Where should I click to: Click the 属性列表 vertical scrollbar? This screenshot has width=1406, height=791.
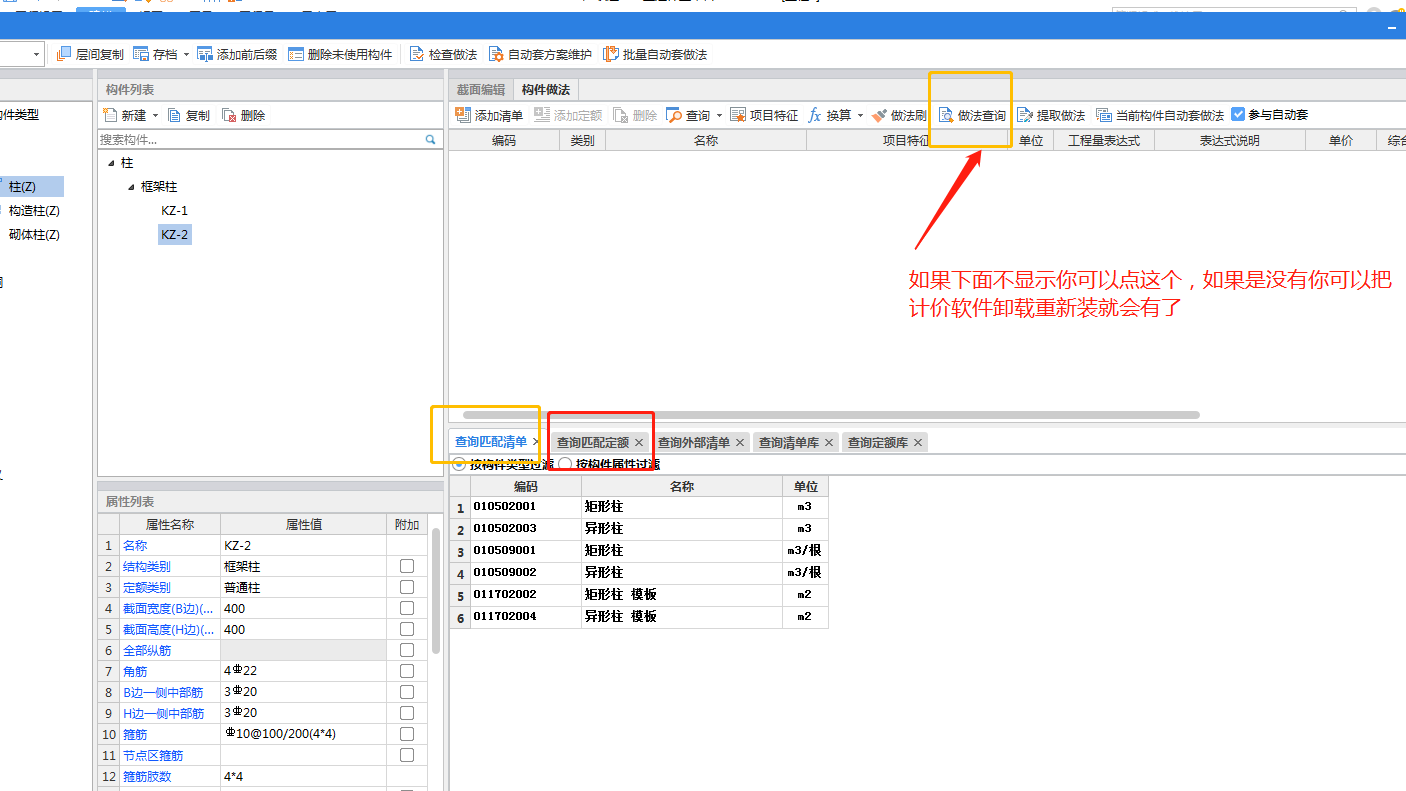click(436, 590)
